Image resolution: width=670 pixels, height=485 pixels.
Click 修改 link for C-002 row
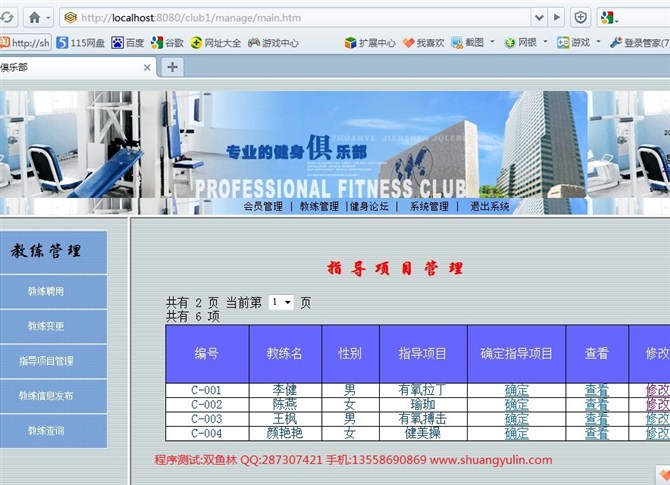(658, 405)
